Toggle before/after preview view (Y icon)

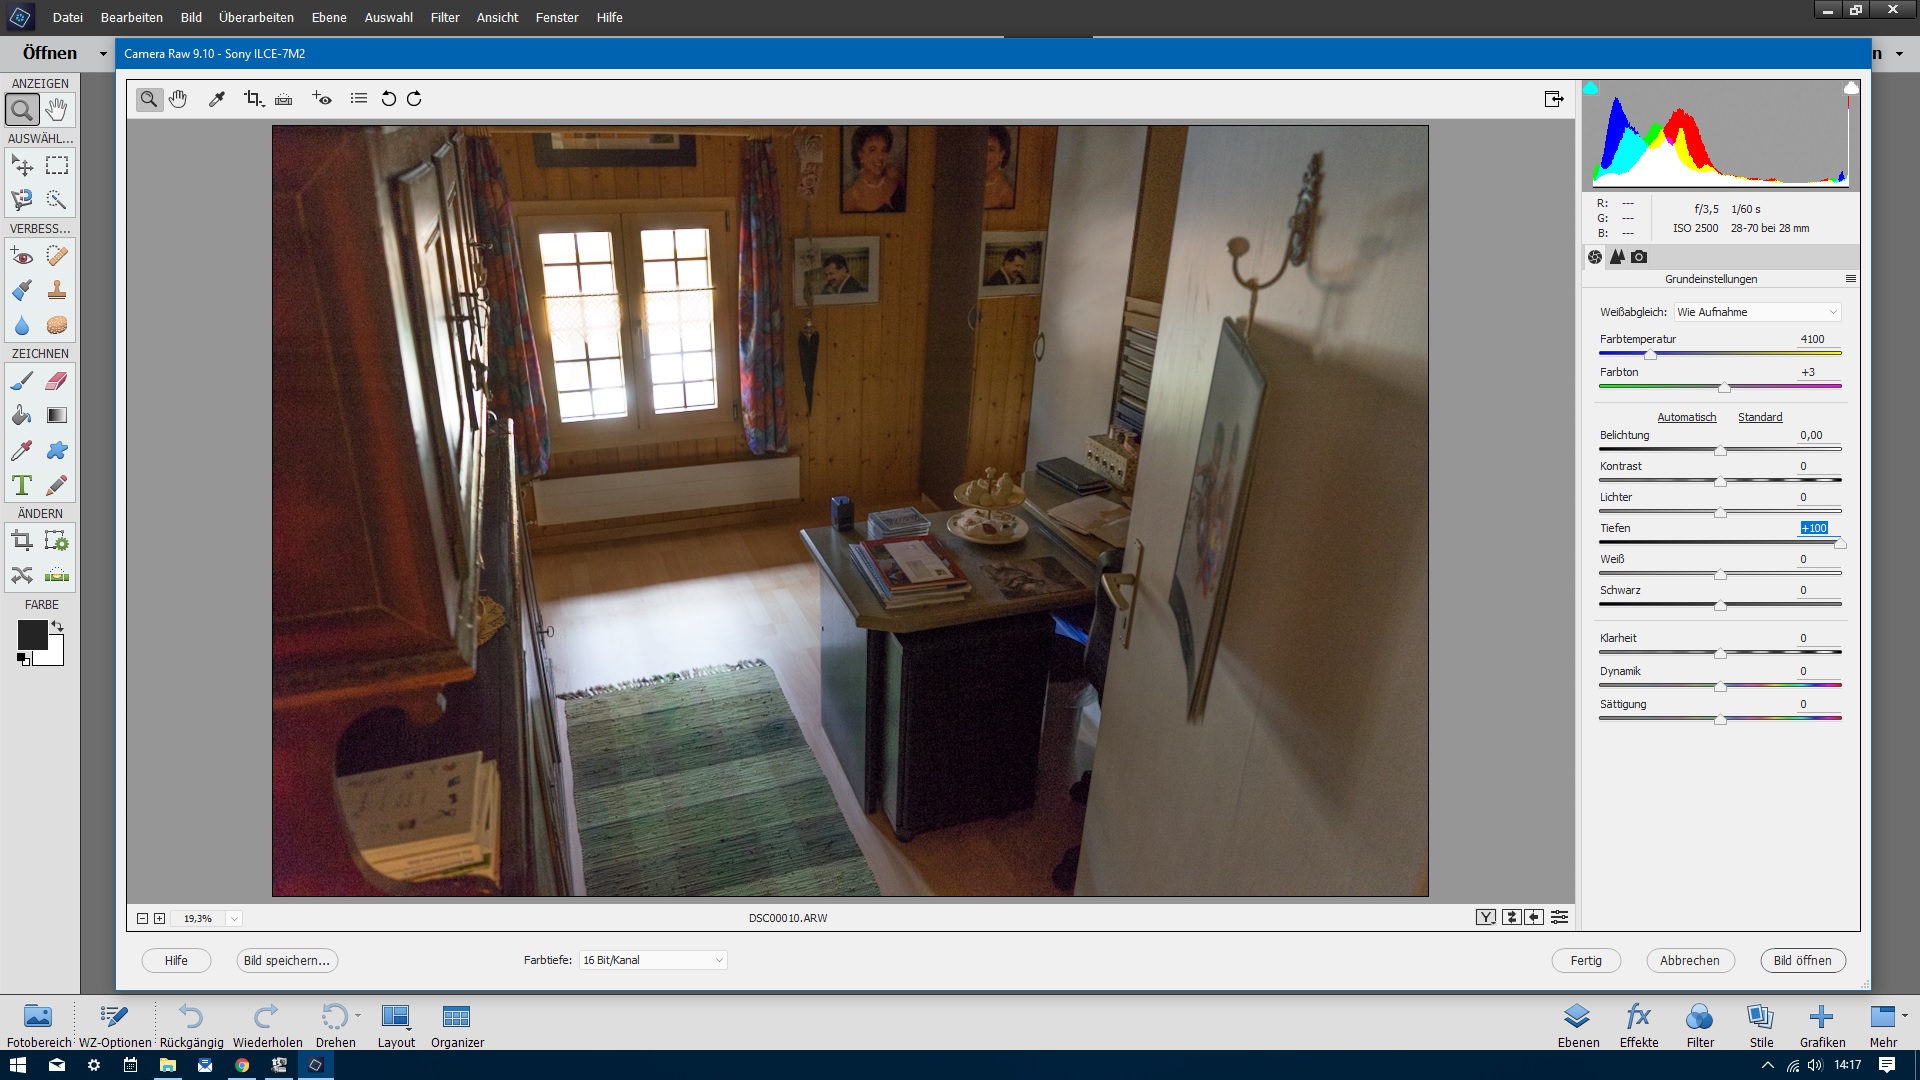pos(1486,917)
